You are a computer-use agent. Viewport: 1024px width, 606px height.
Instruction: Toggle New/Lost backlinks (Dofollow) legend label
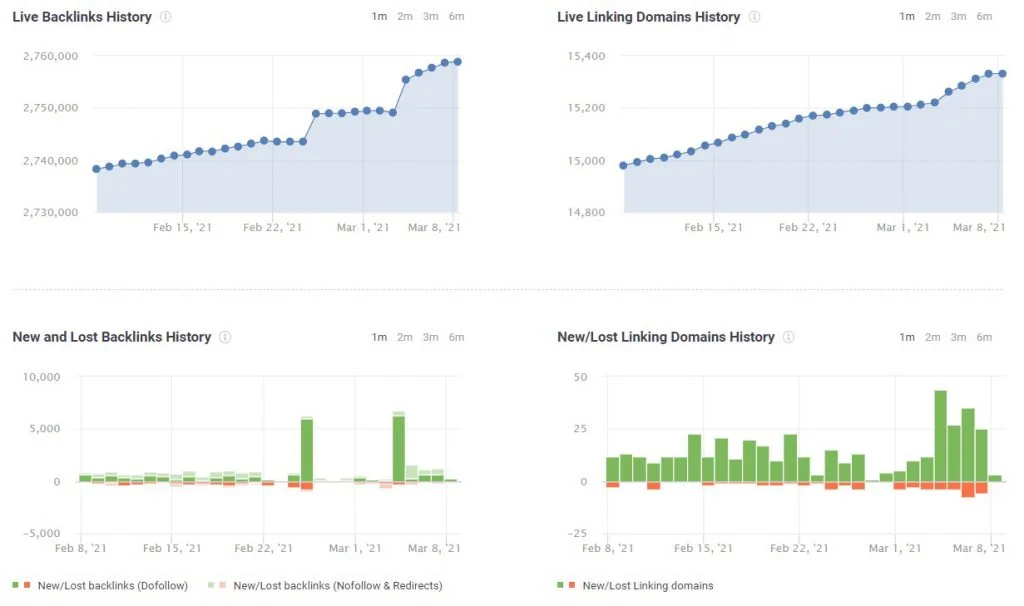point(112,586)
